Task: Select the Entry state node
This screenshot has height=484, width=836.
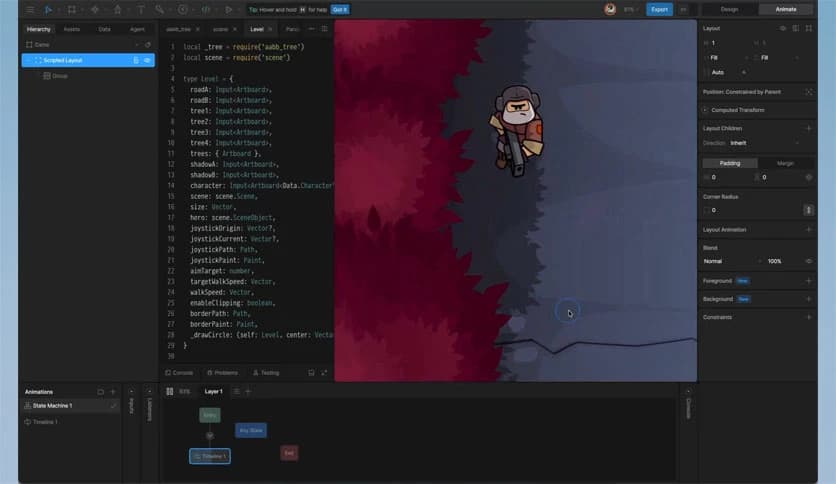Action: pos(210,415)
